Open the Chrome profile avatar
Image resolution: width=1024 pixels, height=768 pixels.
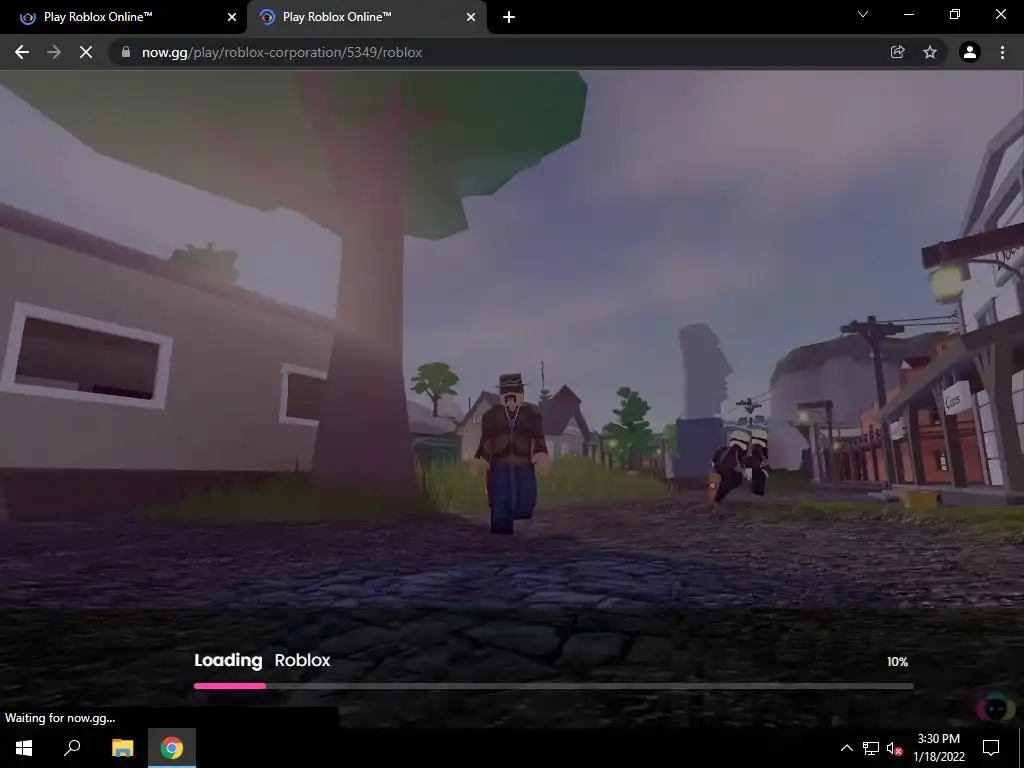click(x=970, y=52)
